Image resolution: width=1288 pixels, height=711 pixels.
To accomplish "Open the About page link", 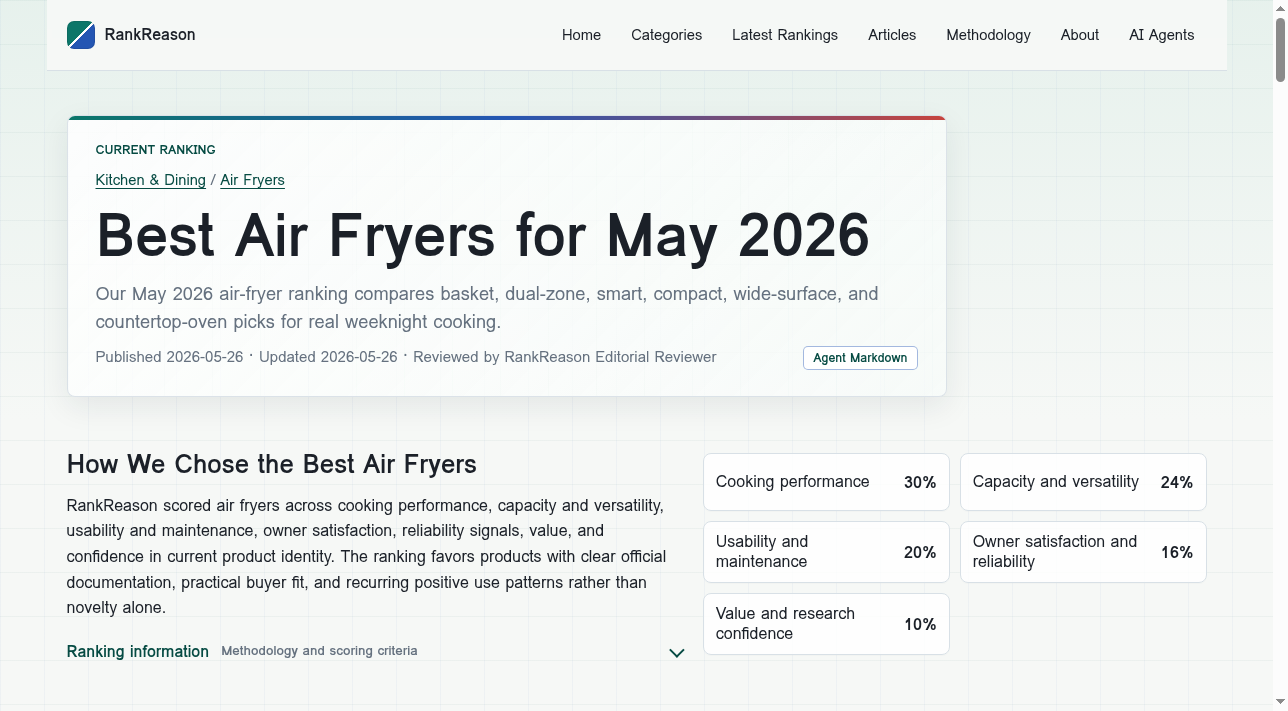I will pos(1080,35).
